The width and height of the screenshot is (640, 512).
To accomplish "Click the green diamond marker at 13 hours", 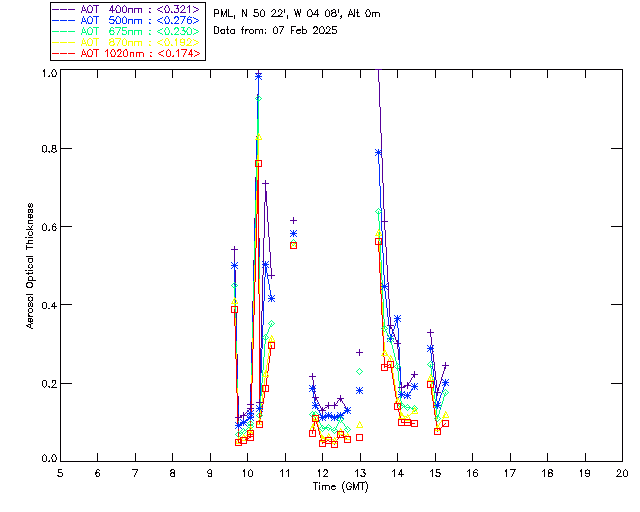I will [360, 372].
